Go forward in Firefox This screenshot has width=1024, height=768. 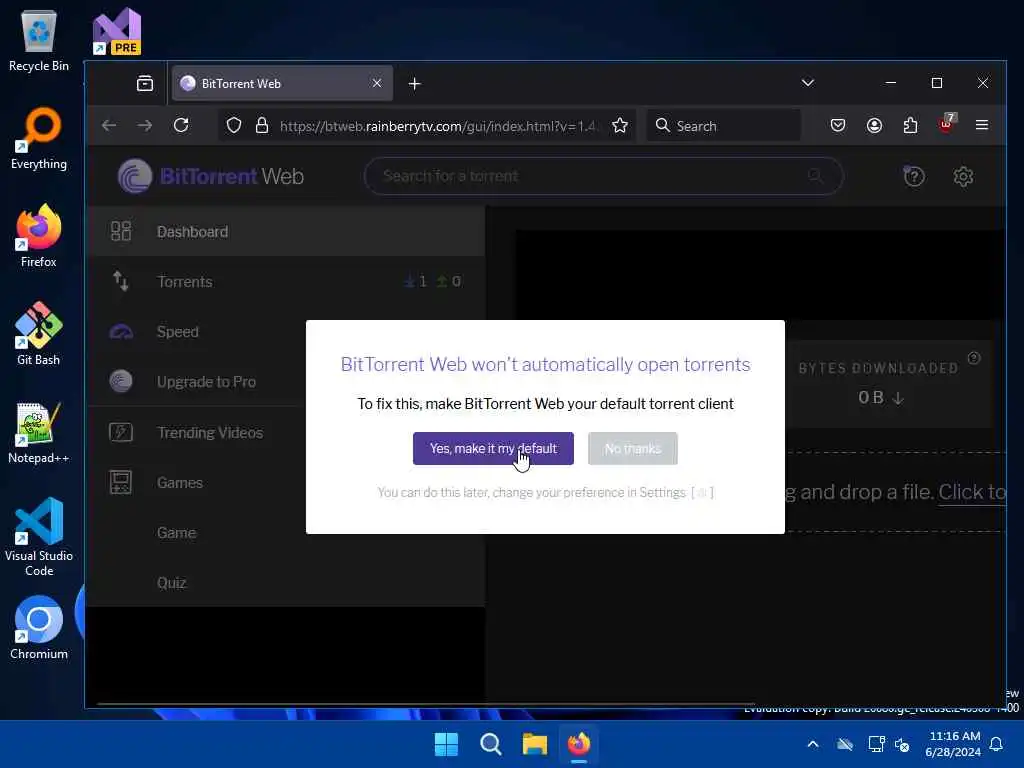point(145,125)
